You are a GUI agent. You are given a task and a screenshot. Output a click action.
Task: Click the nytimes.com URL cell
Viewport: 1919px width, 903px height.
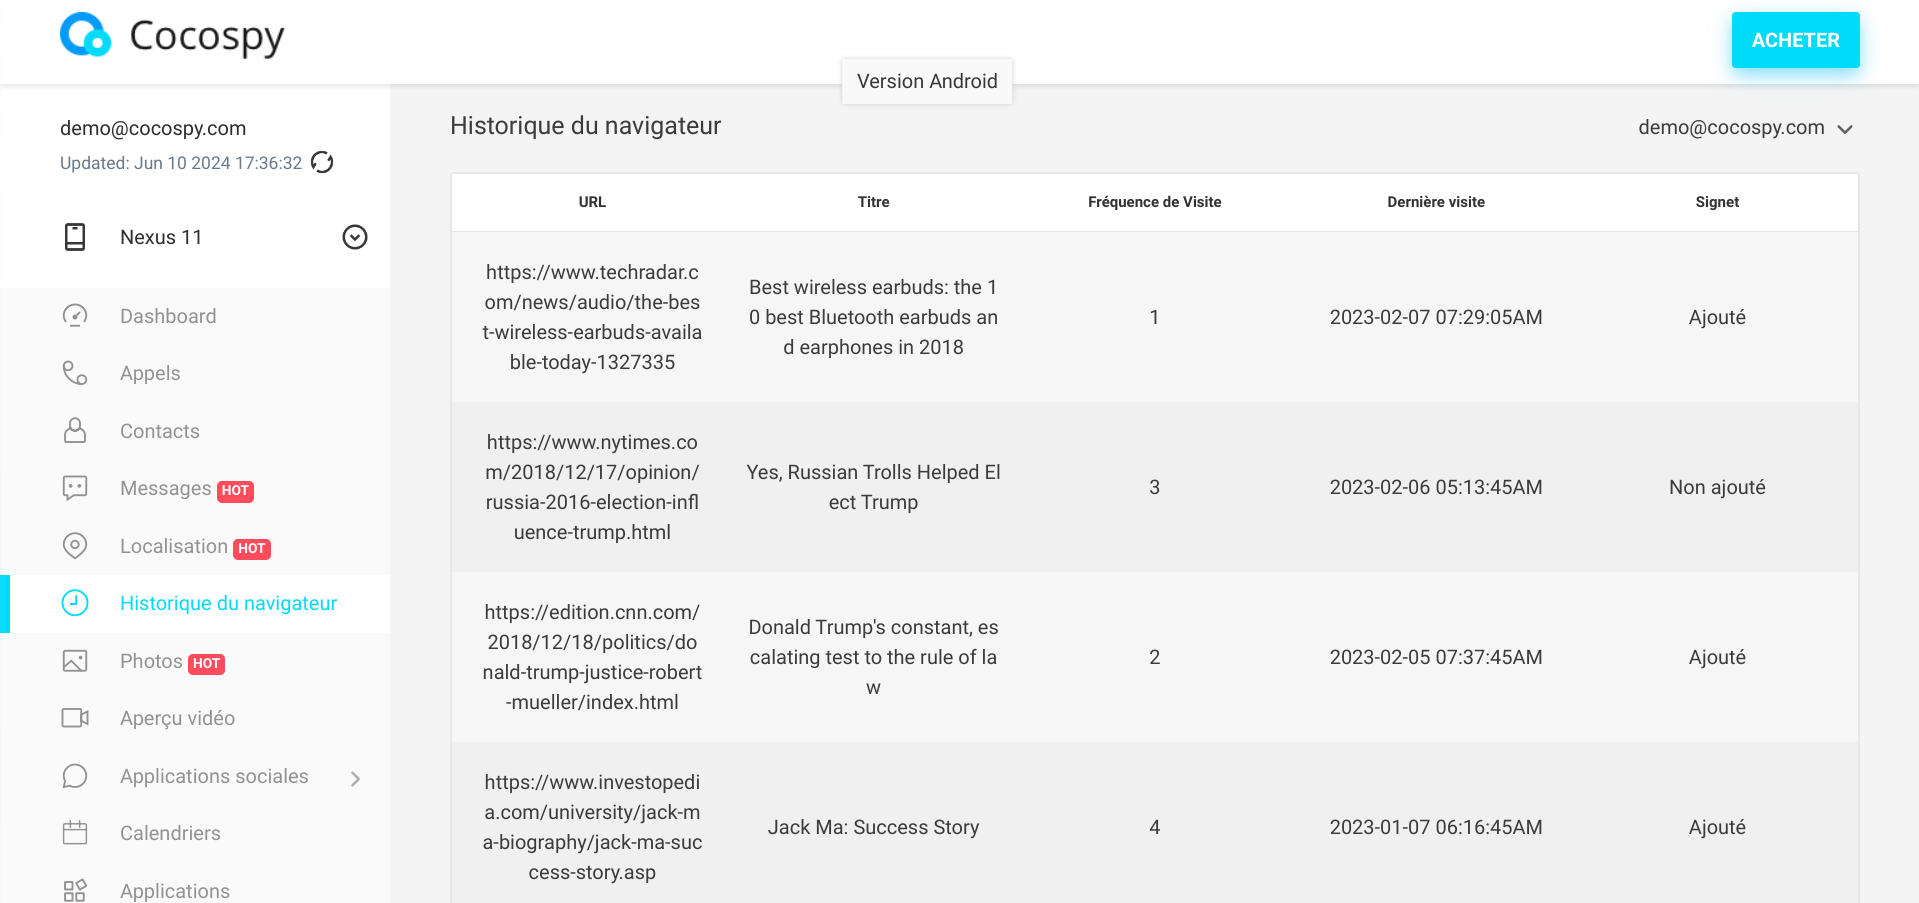point(592,487)
